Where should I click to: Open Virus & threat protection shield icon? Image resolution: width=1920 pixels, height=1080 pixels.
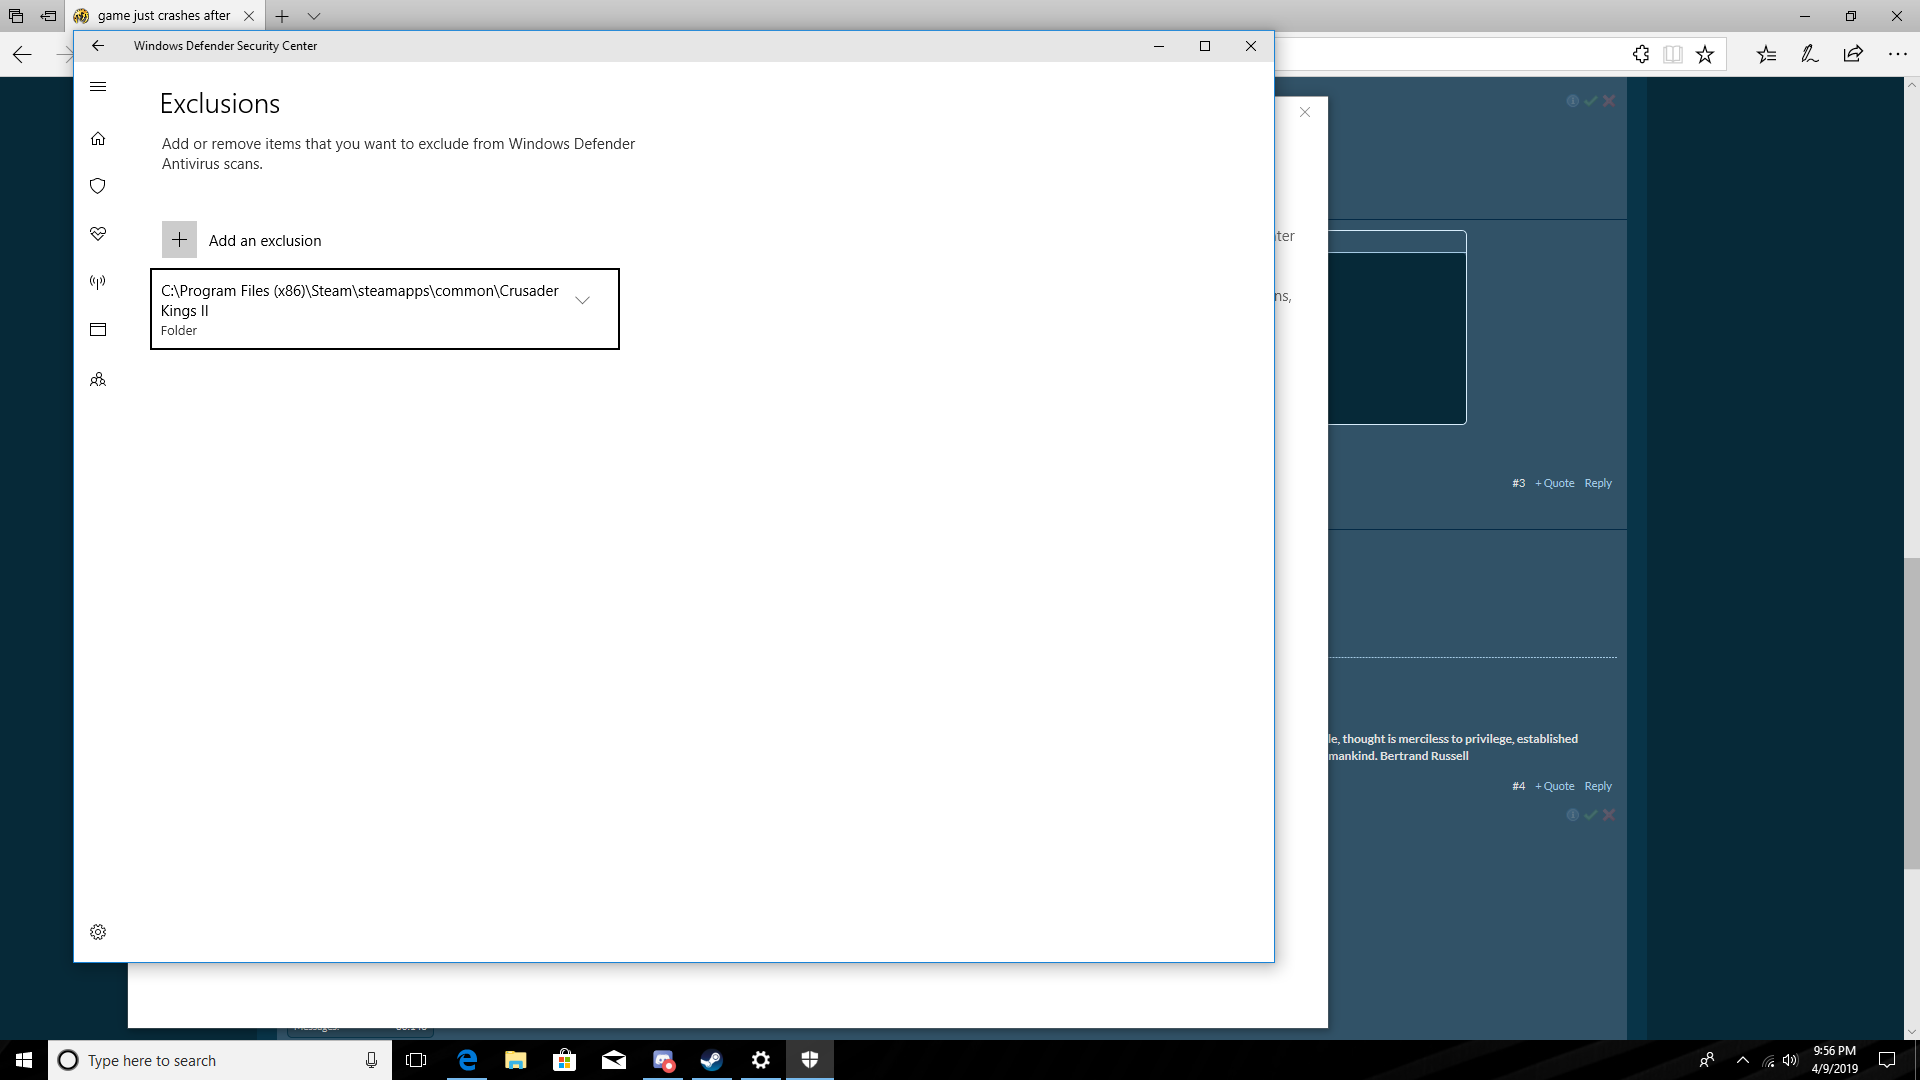point(98,186)
